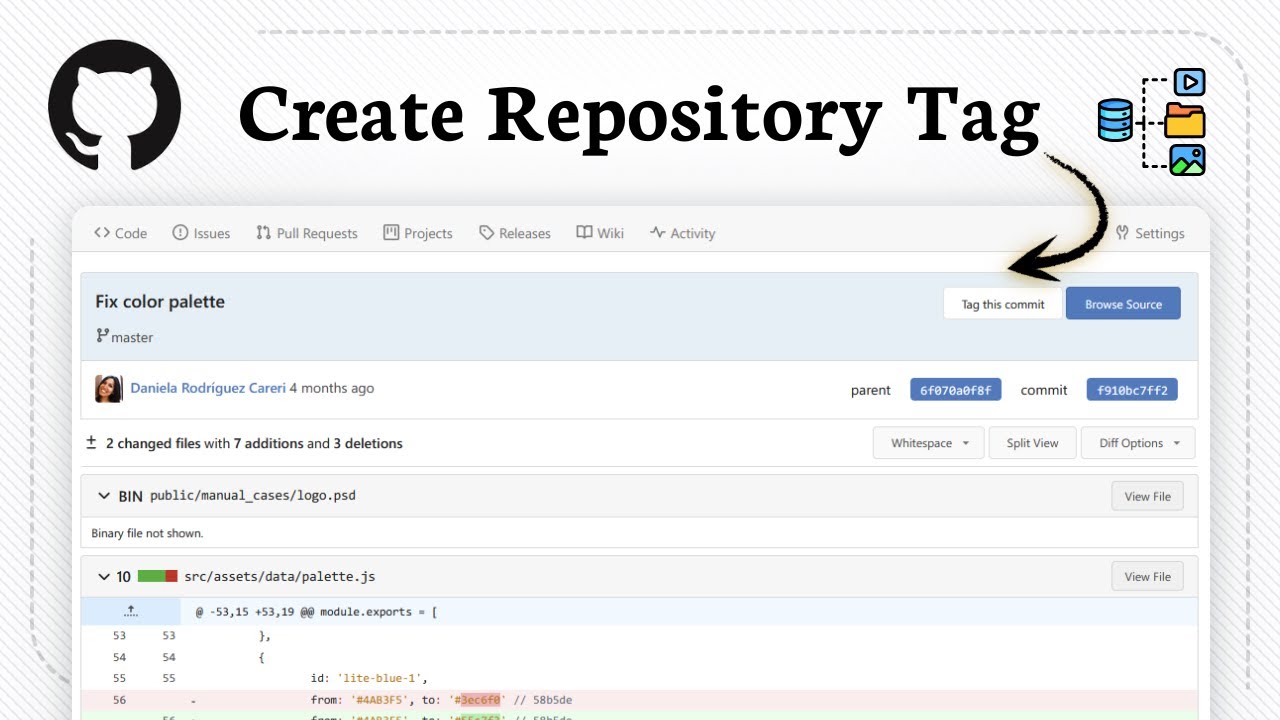Click the Browse Source button
The width and height of the screenshot is (1280, 720).
click(x=1123, y=304)
